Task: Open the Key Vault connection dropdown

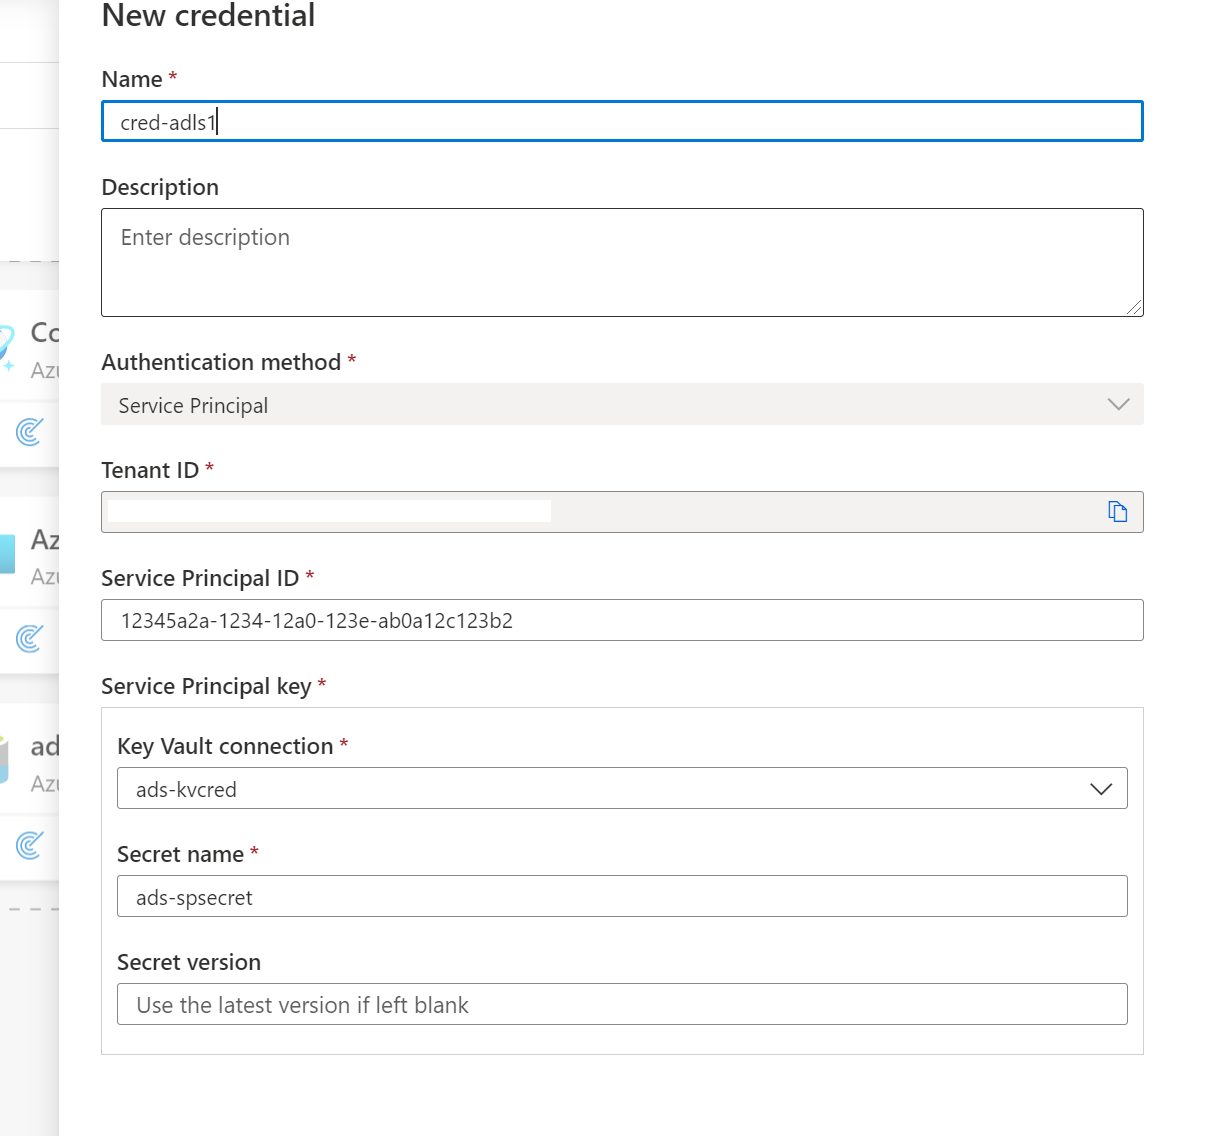Action: 1100,789
